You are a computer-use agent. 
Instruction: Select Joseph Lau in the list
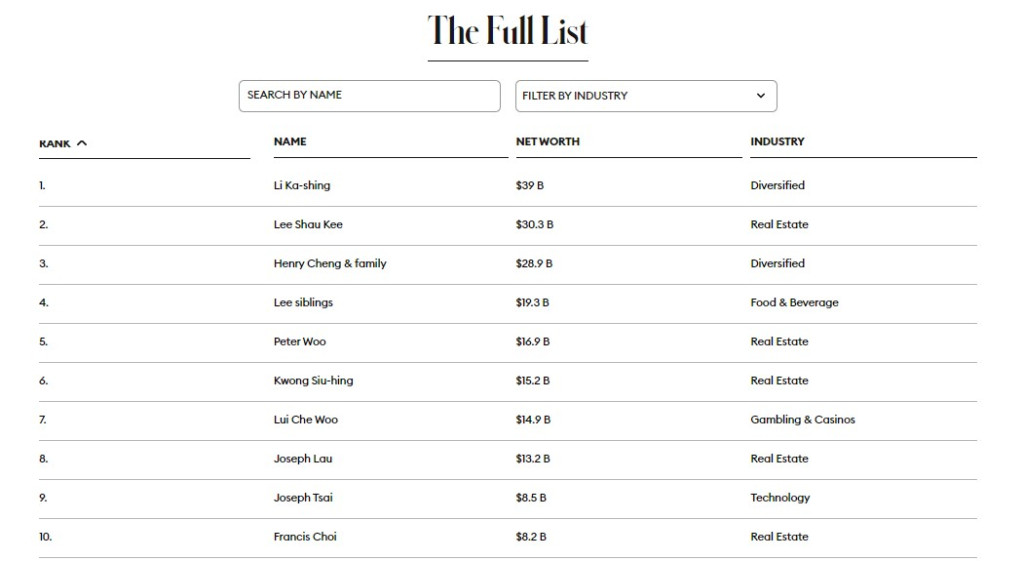303,459
